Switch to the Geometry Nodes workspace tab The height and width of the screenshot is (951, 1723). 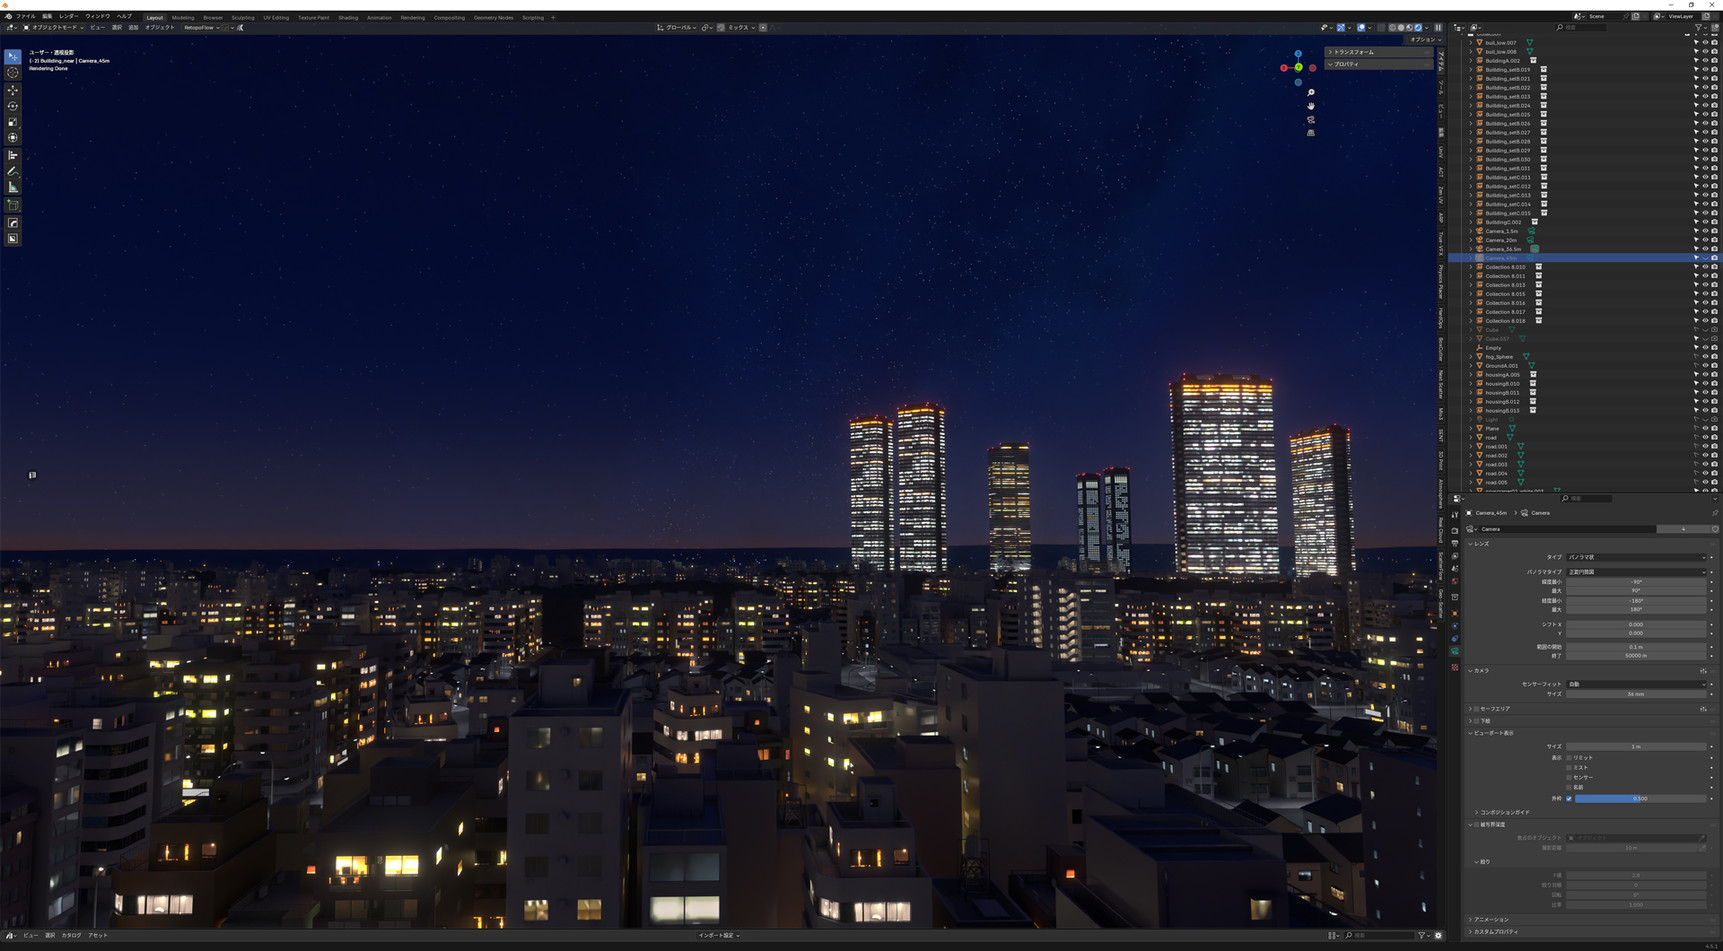(x=493, y=18)
